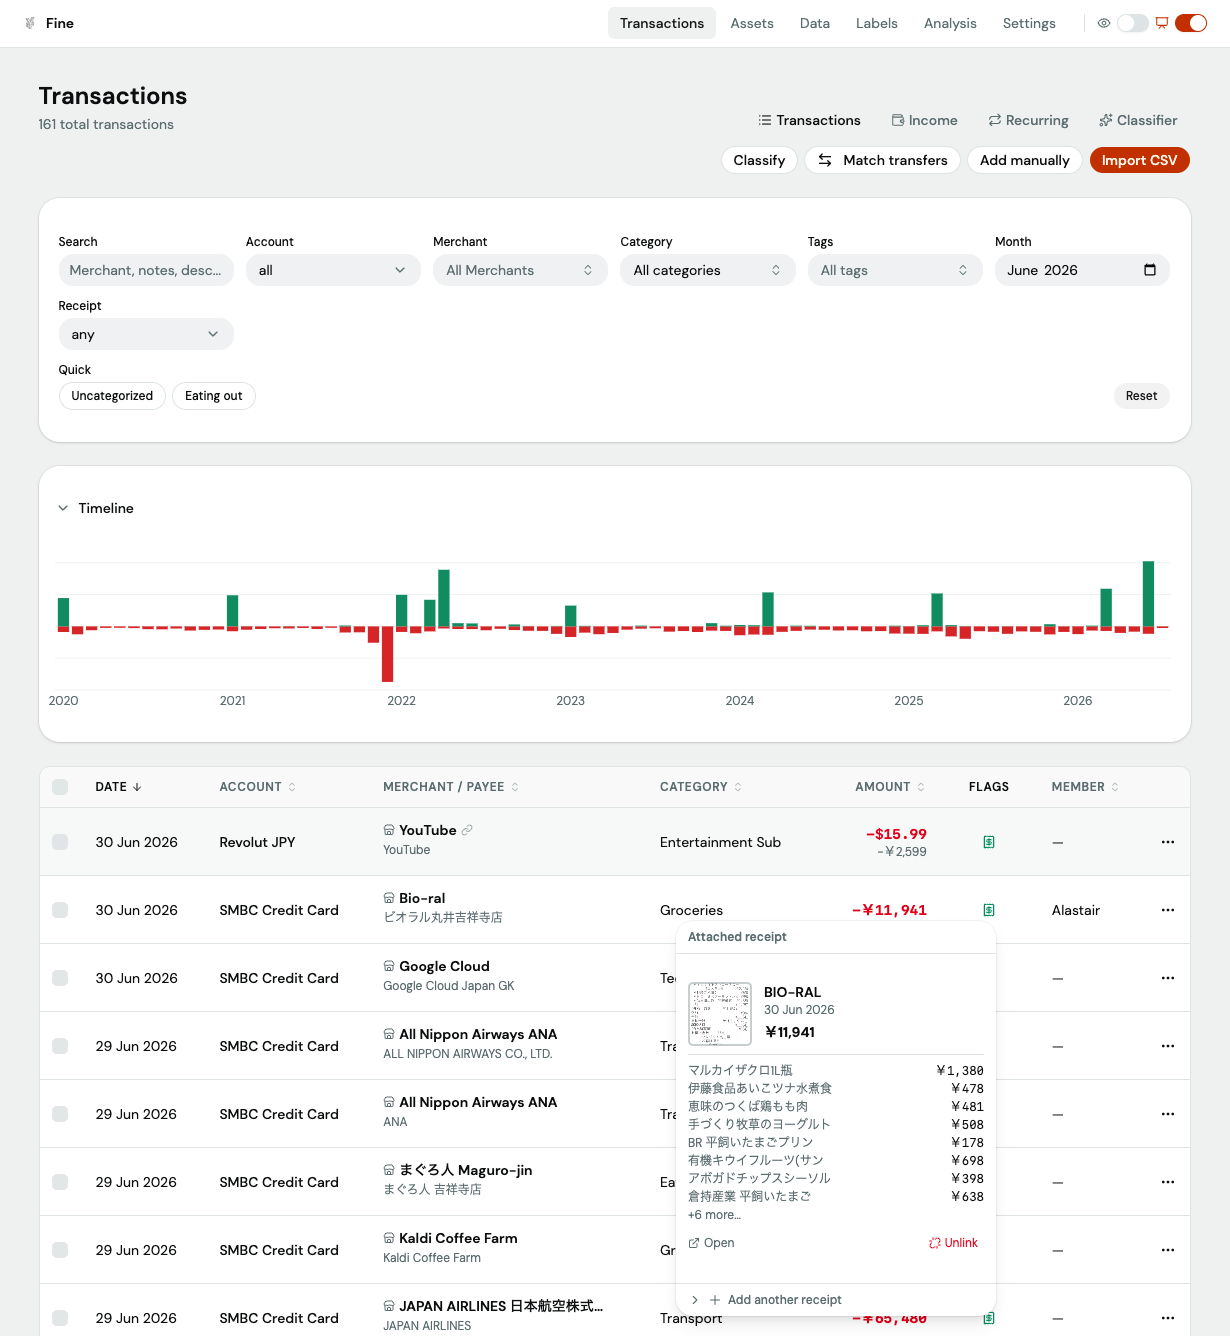This screenshot has height=1336, width=1230.
Task: Open the three-dot menu for Bio-ral row
Action: tap(1167, 910)
